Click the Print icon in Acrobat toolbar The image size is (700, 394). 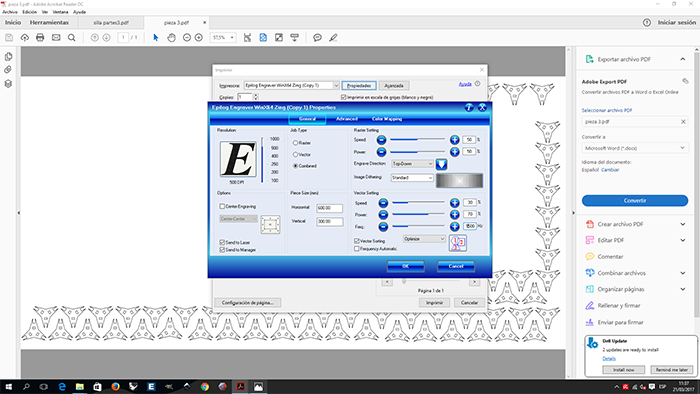pos(40,38)
